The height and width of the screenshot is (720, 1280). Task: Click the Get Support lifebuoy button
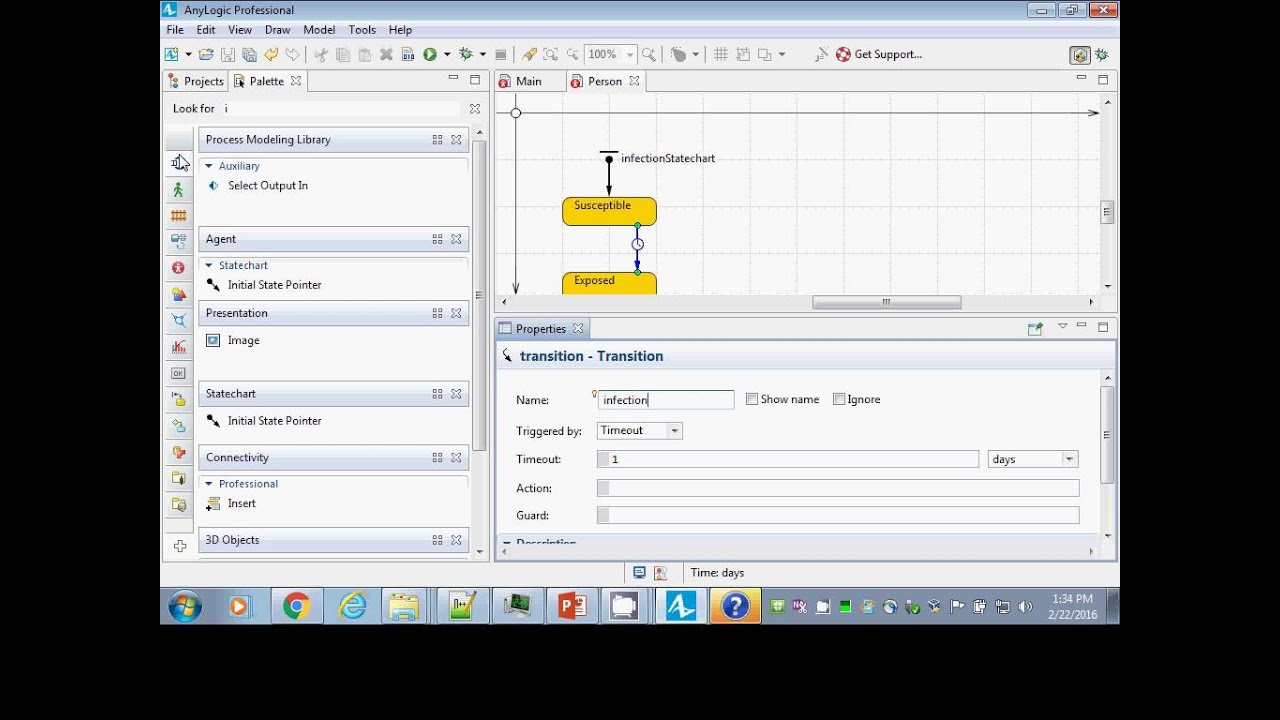click(878, 54)
